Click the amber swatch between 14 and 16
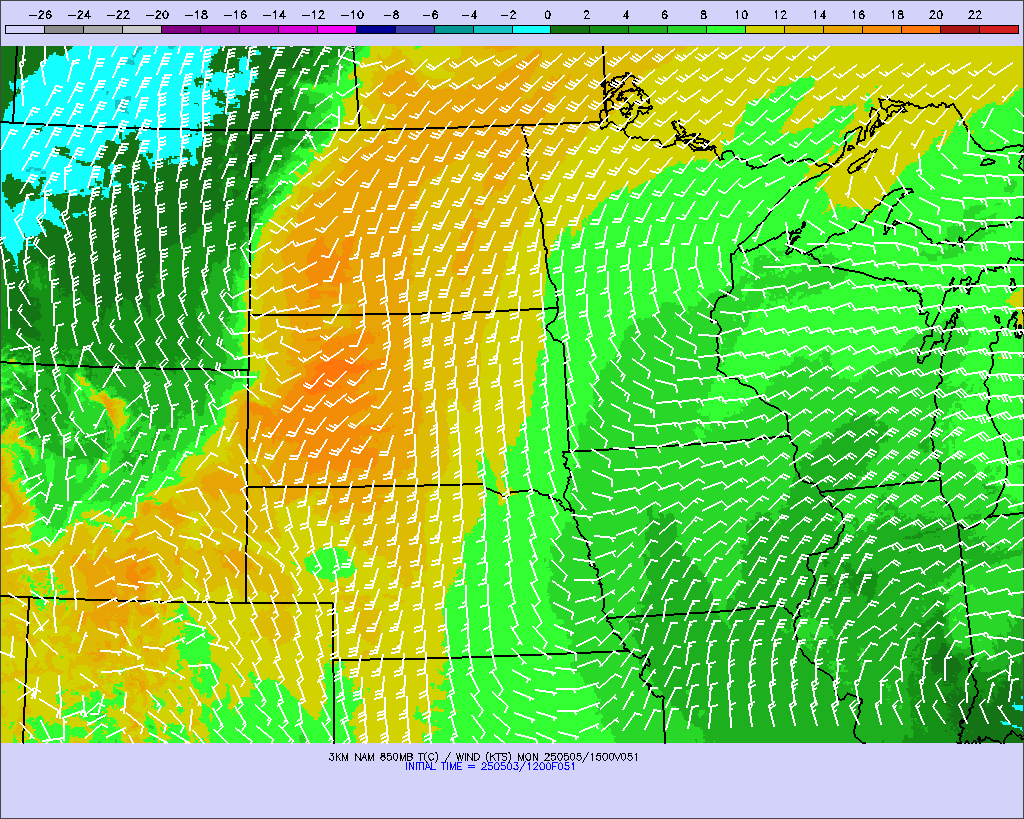Screen dimensions: 1024x819 [x=843, y=29]
